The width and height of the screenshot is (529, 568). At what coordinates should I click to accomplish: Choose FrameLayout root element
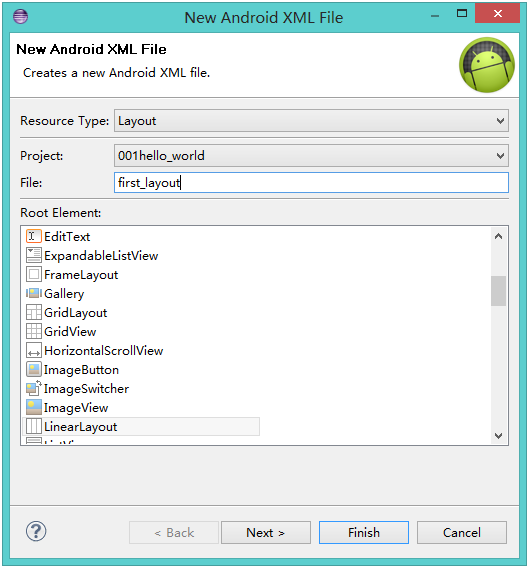tap(81, 275)
